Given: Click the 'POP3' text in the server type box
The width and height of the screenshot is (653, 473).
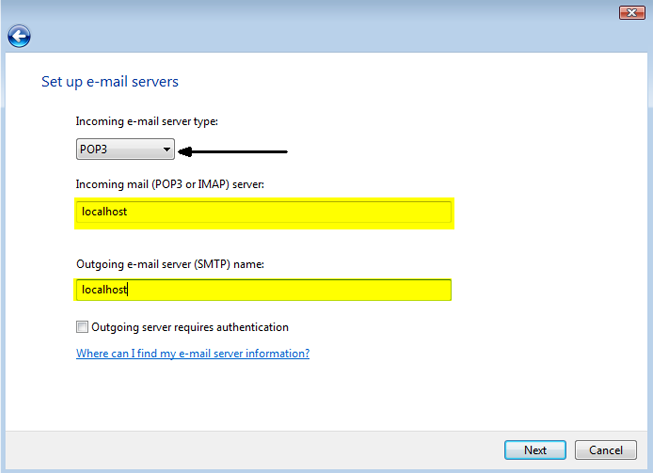Looking at the screenshot, I should [x=95, y=150].
